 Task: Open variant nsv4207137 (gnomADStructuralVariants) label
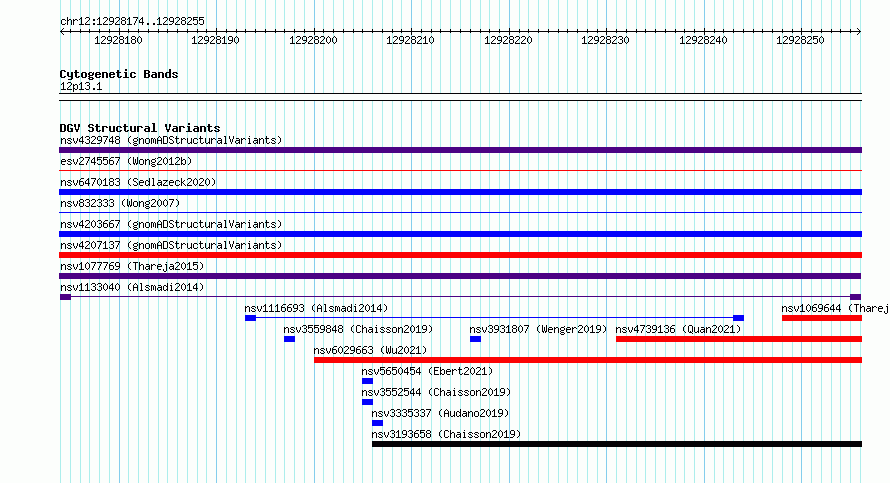[x=171, y=245]
